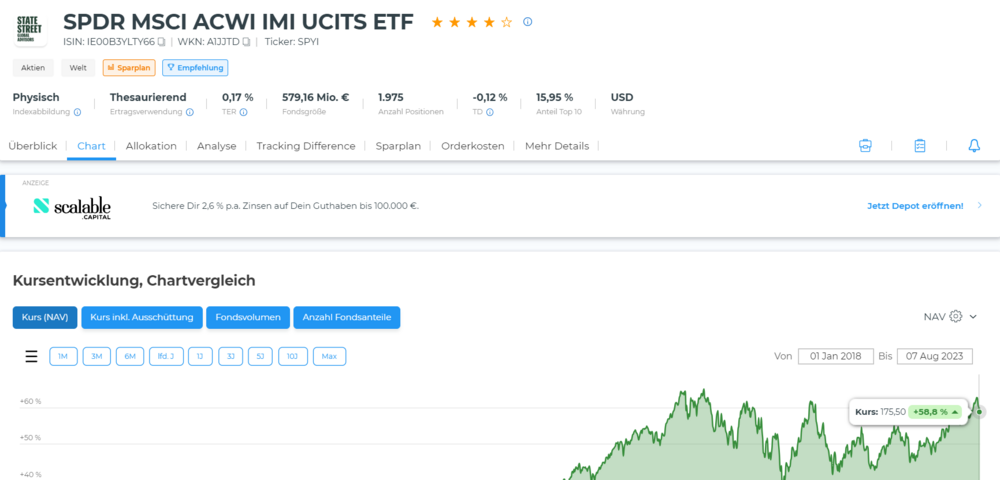Click the chart end data point marker

click(x=980, y=412)
